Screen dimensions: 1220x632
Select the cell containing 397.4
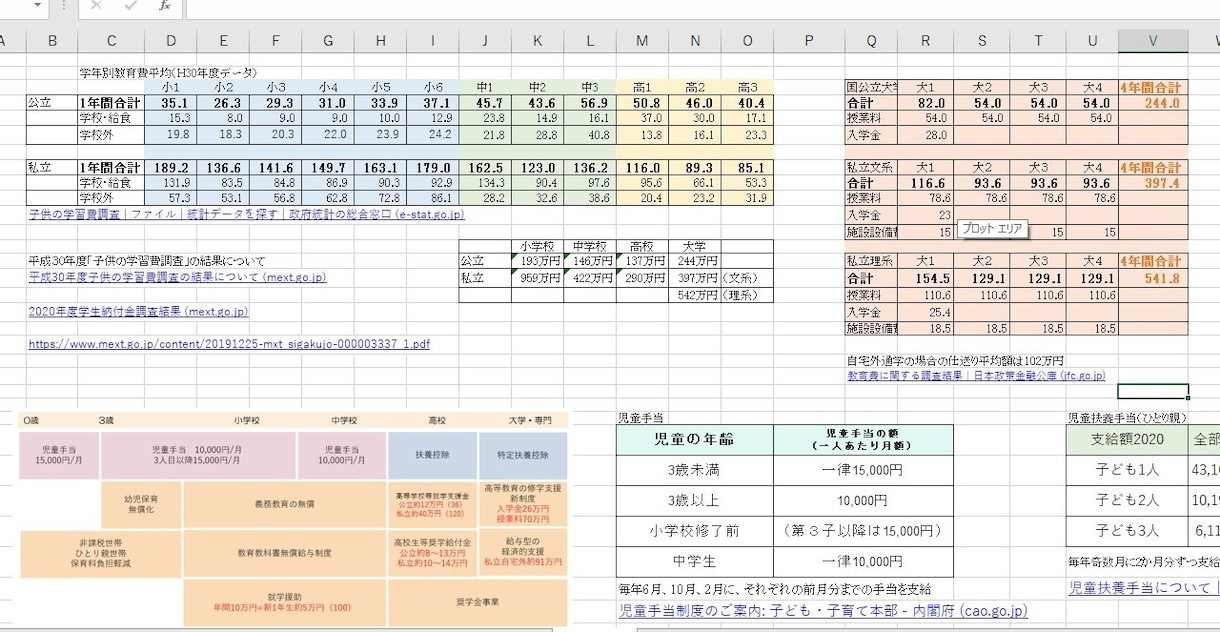[x=1153, y=184]
